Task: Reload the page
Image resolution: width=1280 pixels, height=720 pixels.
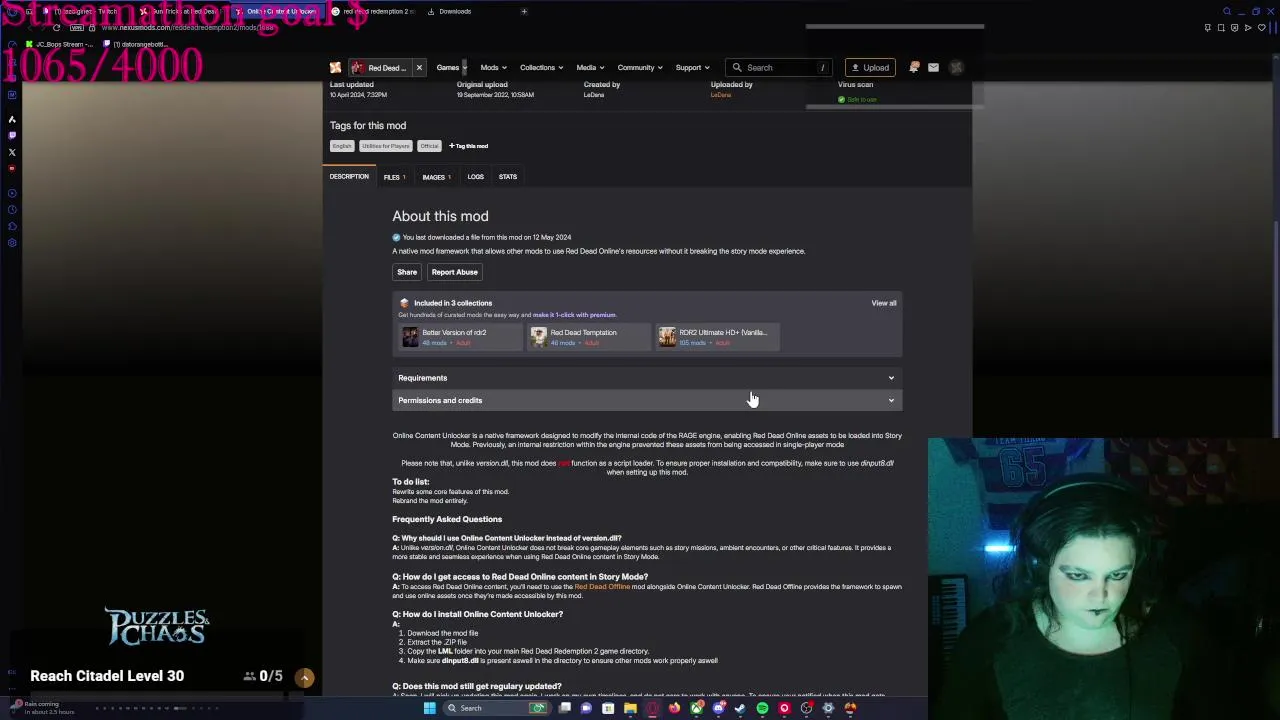Action: [x=56, y=27]
